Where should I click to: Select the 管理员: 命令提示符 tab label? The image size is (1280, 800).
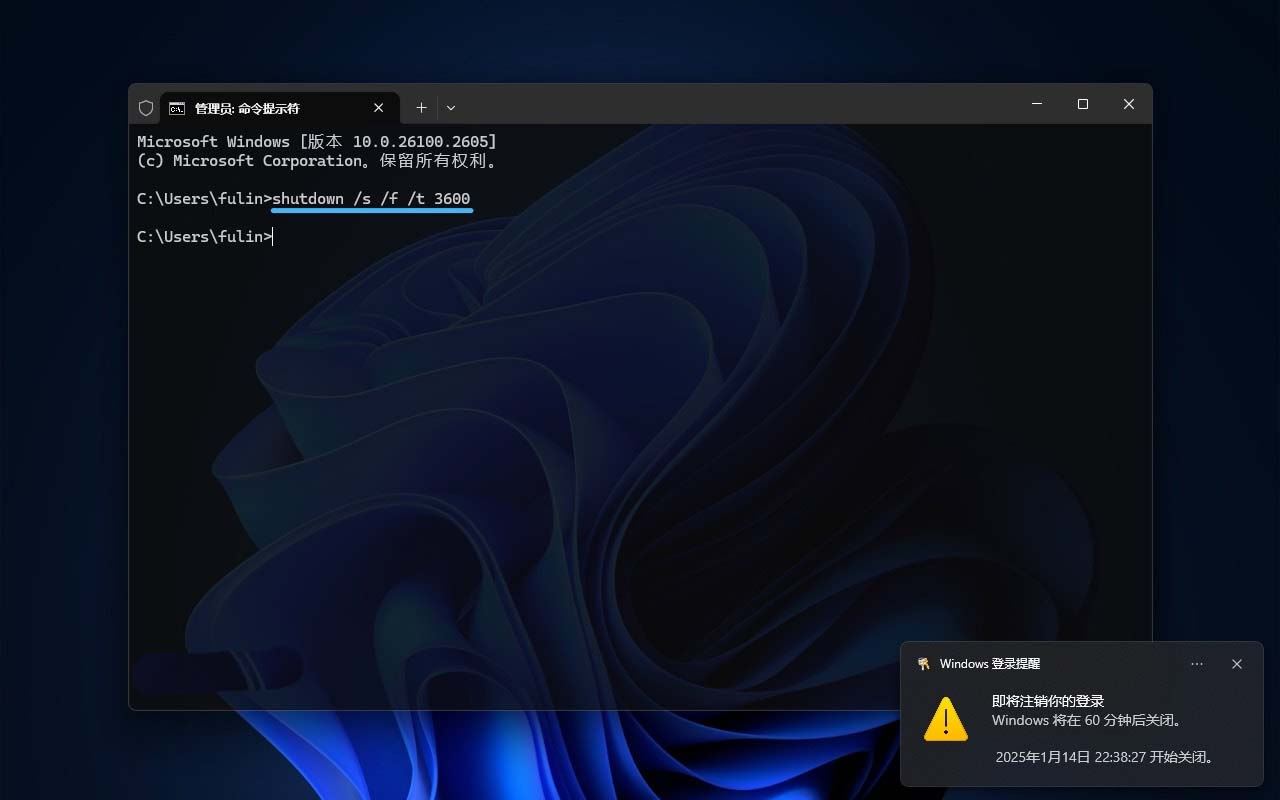(247, 108)
